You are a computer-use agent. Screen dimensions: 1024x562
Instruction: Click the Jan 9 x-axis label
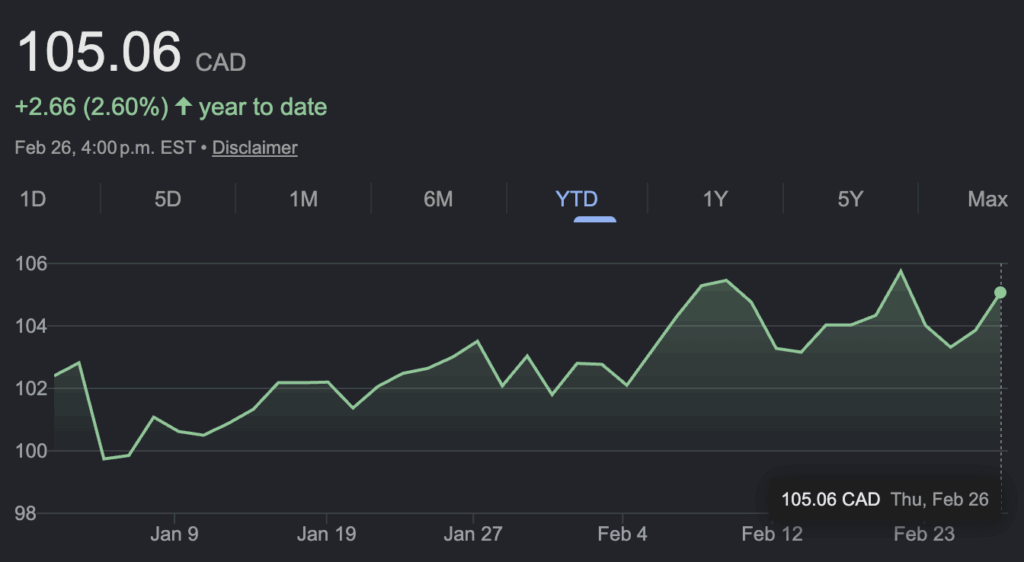[x=173, y=535]
